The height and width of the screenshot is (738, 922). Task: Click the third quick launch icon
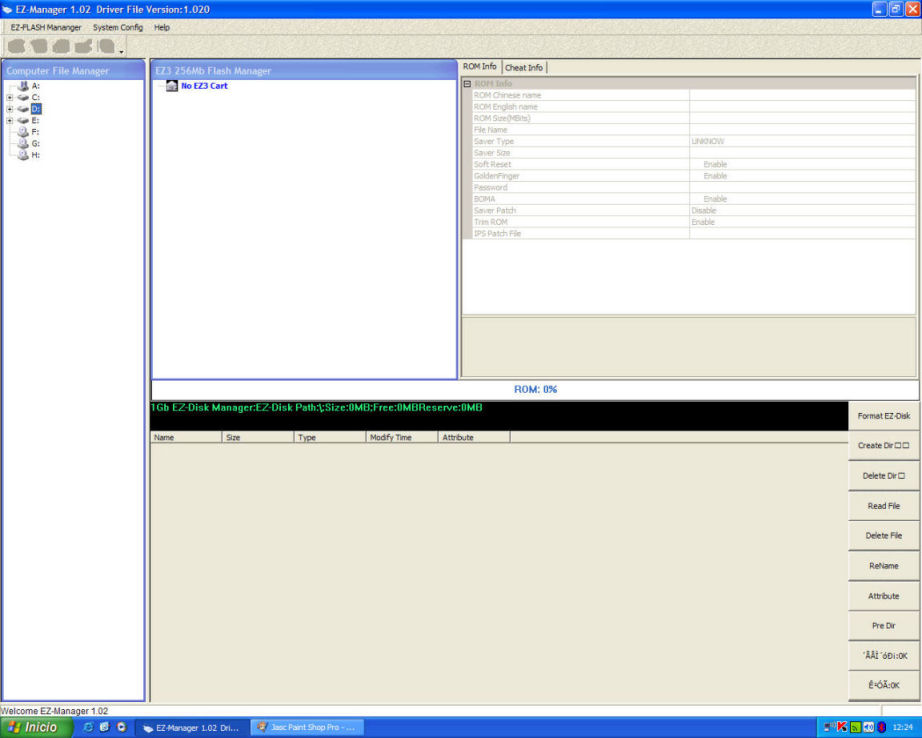coord(122,727)
